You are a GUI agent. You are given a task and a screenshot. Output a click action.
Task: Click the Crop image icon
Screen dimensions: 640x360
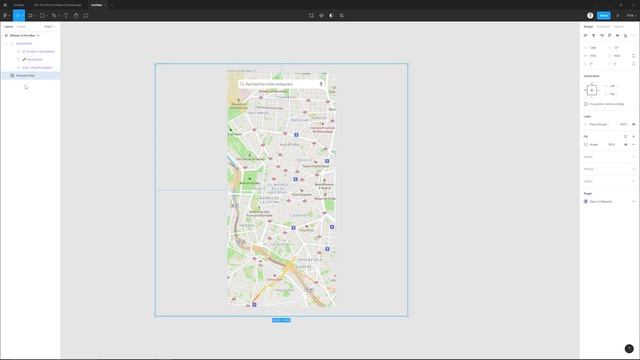click(342, 16)
